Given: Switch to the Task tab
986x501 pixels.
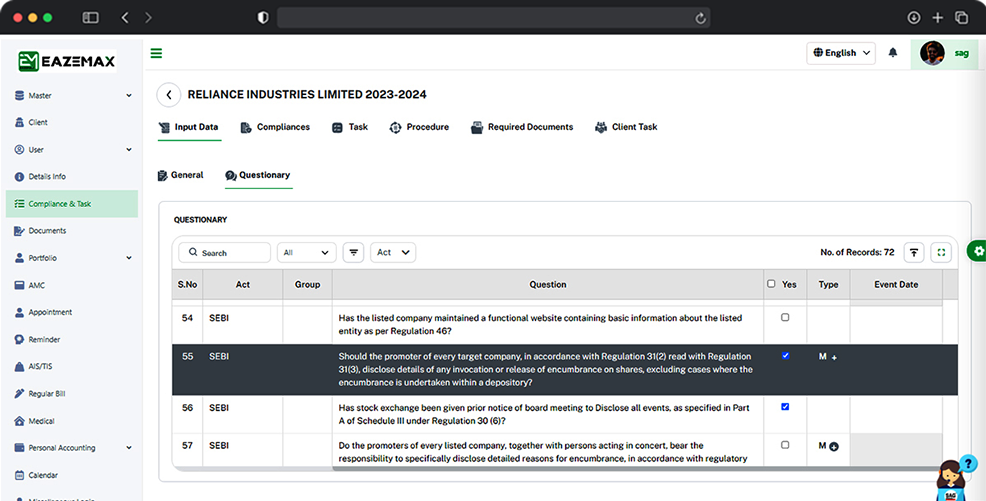Looking at the screenshot, I should pyautogui.click(x=350, y=128).
